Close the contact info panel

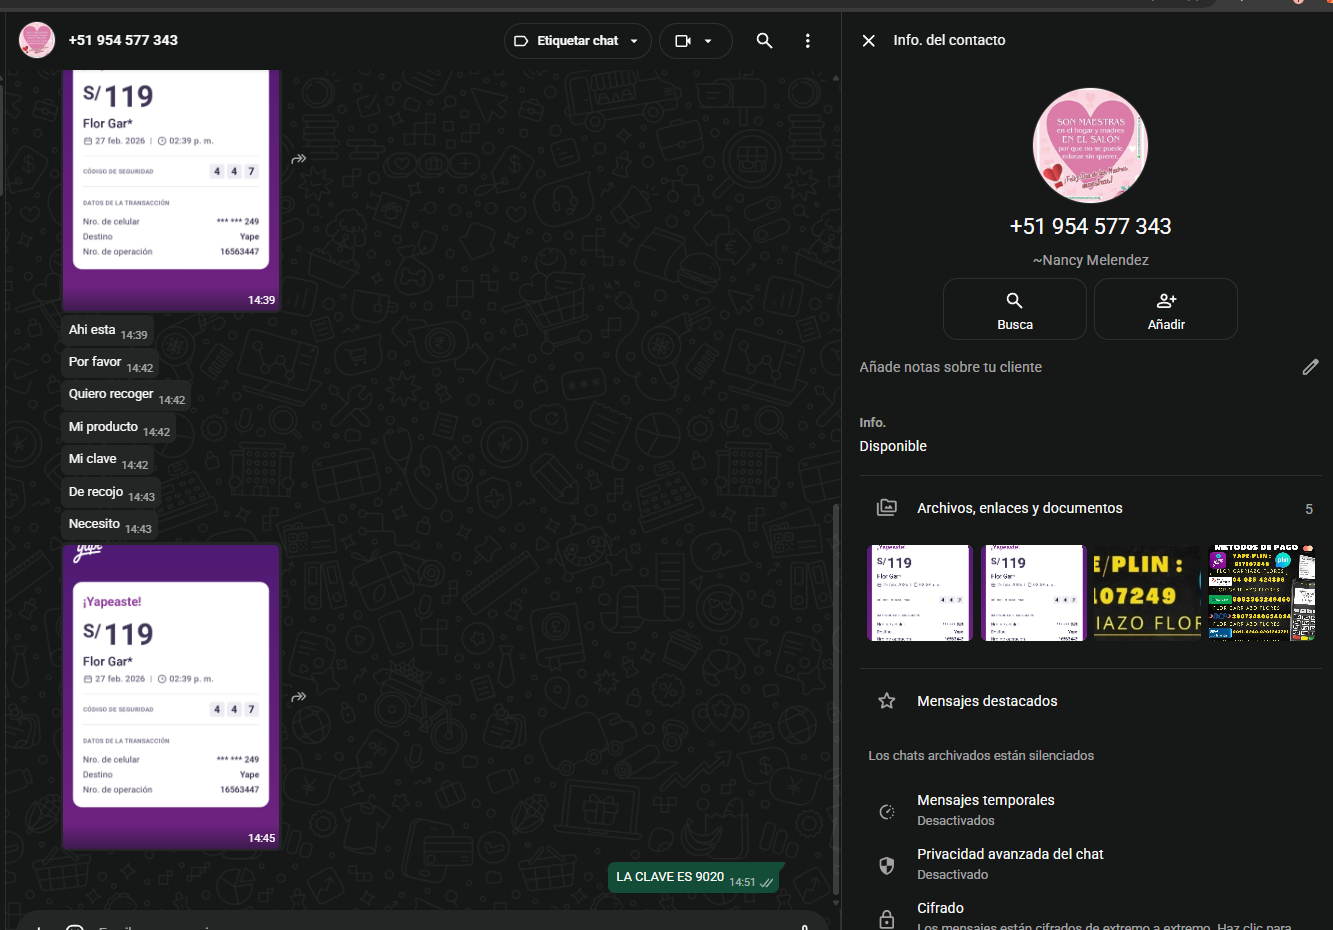coord(868,41)
